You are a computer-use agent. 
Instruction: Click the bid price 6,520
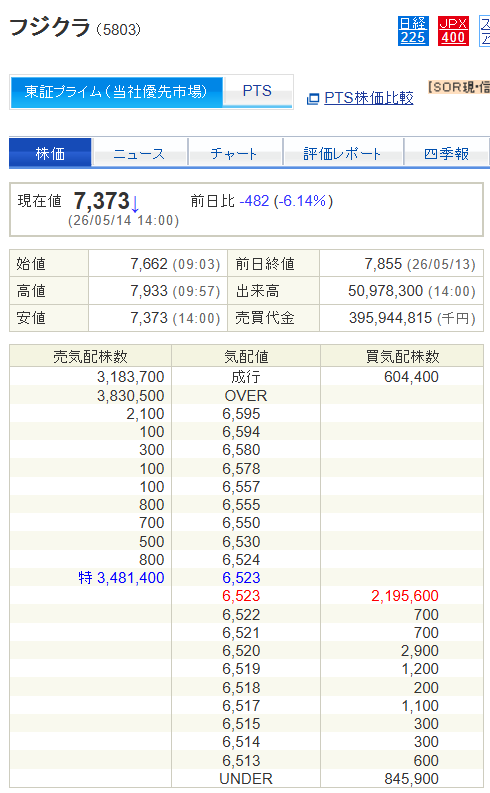tap(241, 650)
